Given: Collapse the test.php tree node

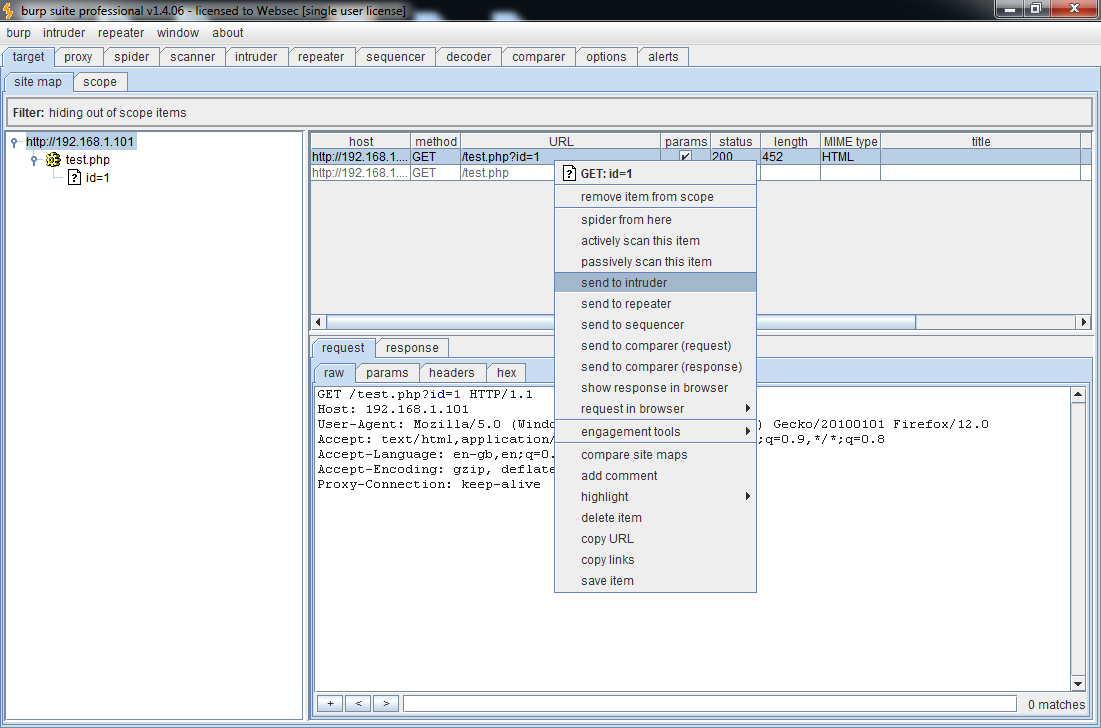Looking at the screenshot, I should (x=34, y=160).
